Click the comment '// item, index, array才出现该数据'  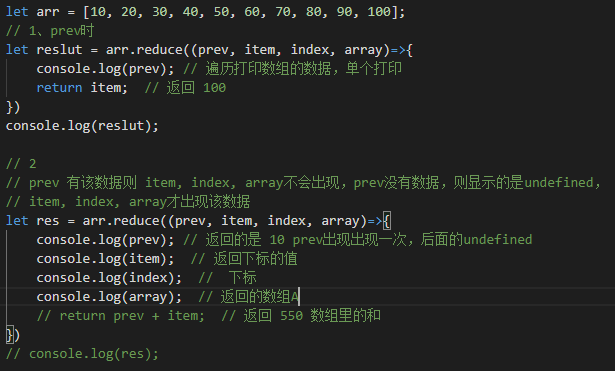(x=128, y=202)
